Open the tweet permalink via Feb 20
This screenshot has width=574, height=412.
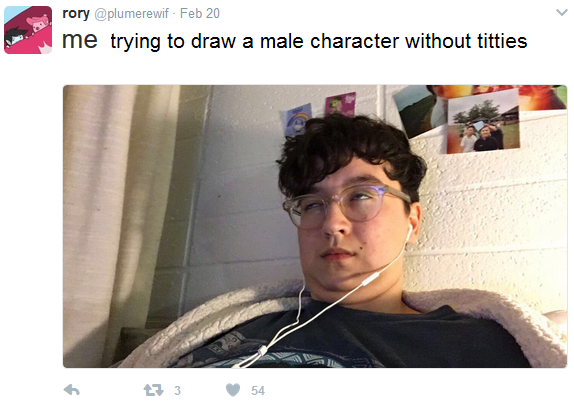[200, 14]
